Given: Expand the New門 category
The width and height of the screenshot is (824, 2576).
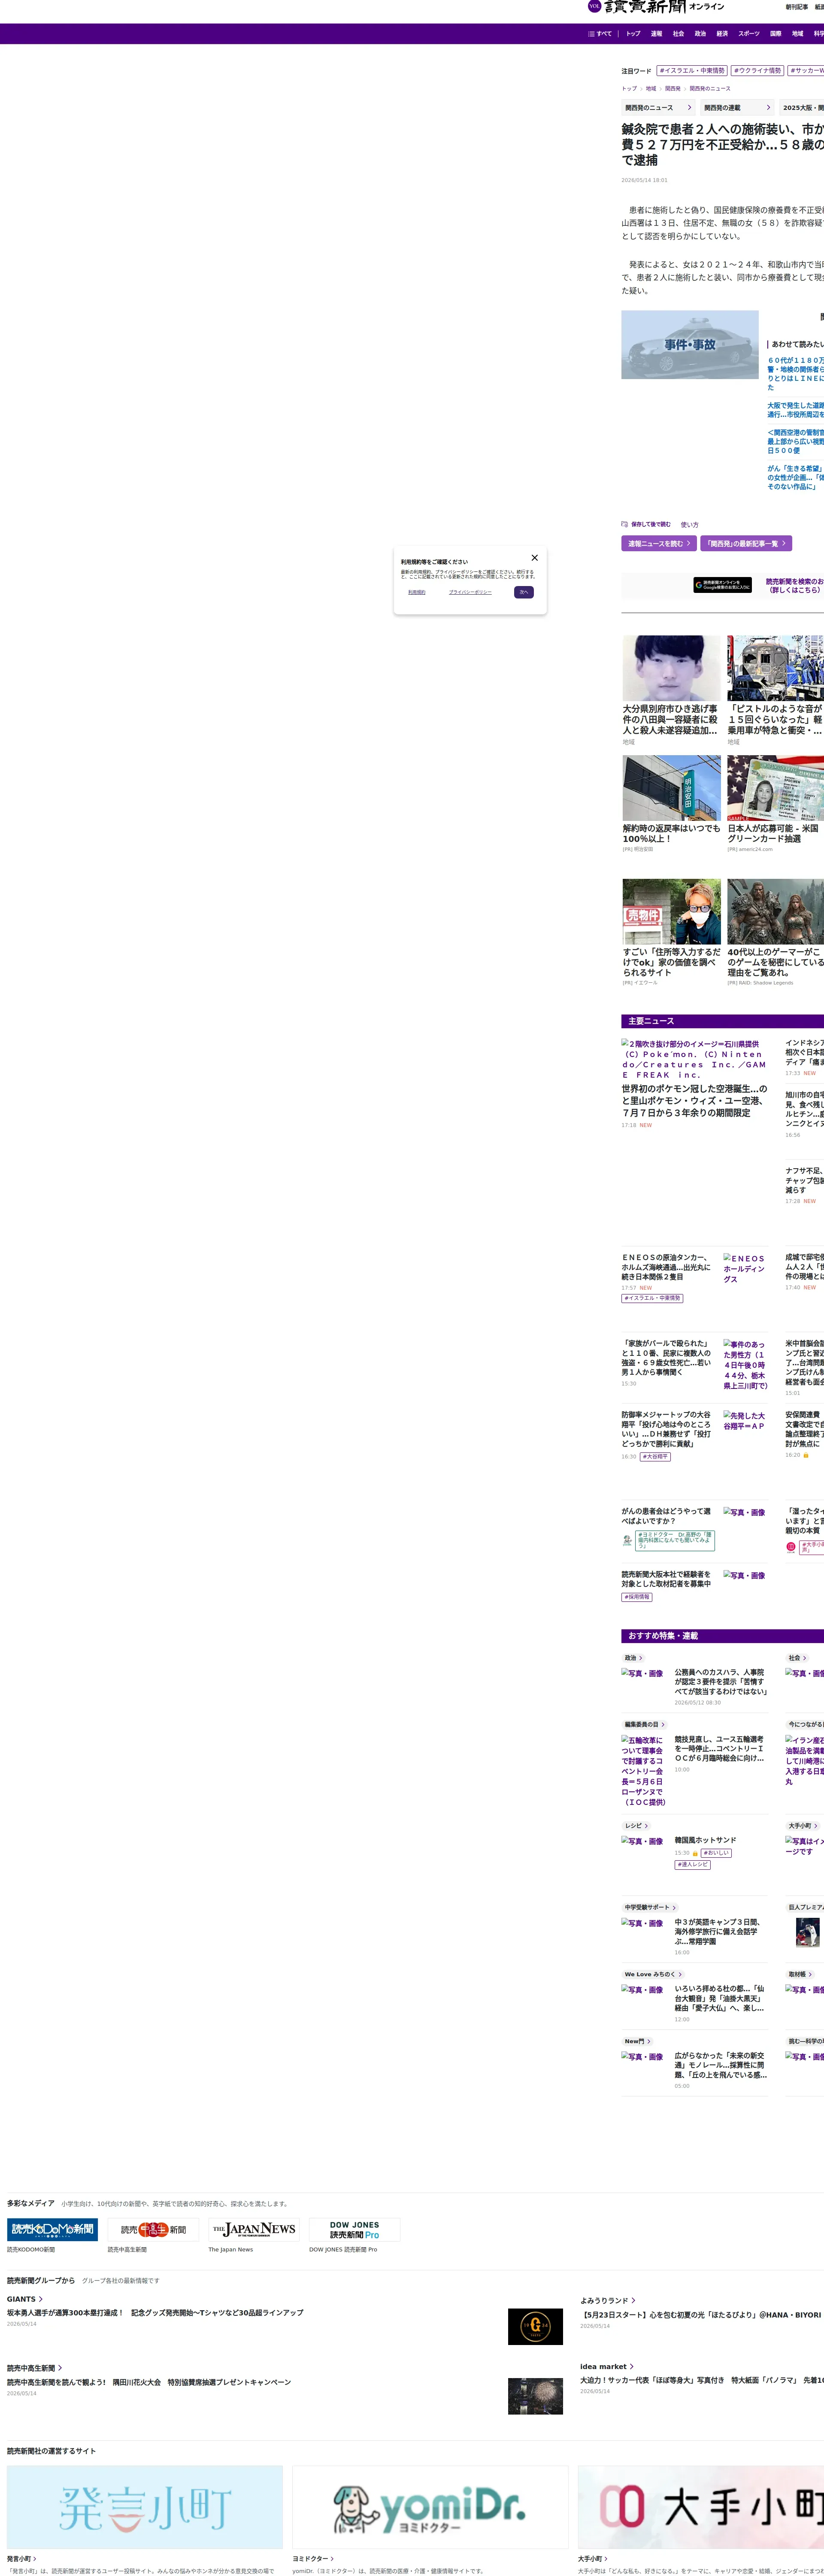Looking at the screenshot, I should tap(637, 2041).
